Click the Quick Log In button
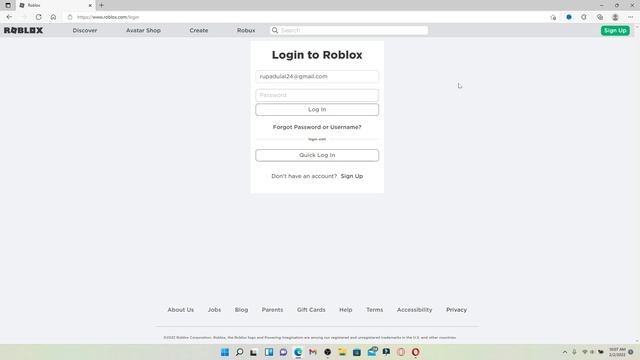640x360 pixels. tap(317, 155)
